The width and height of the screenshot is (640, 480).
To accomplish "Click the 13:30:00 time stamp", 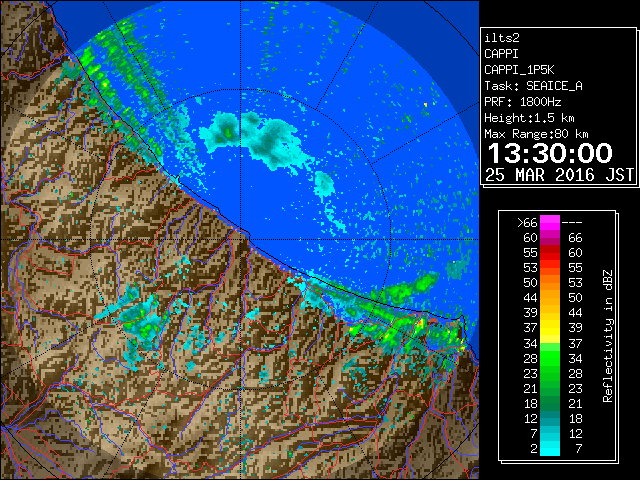I will [550, 153].
